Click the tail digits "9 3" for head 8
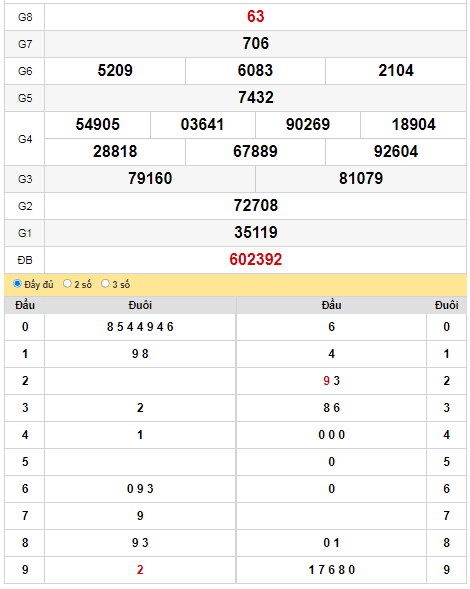 pyautogui.click(x=140, y=543)
